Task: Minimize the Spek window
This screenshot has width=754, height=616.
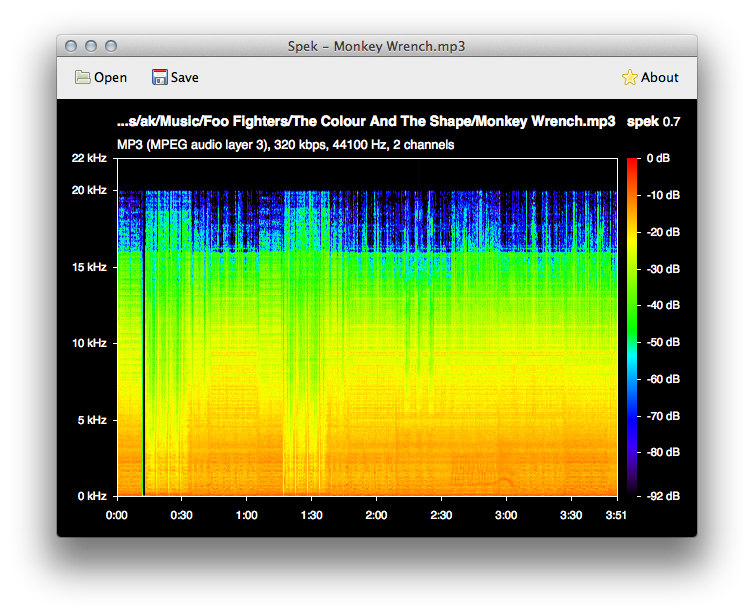Action: point(91,46)
